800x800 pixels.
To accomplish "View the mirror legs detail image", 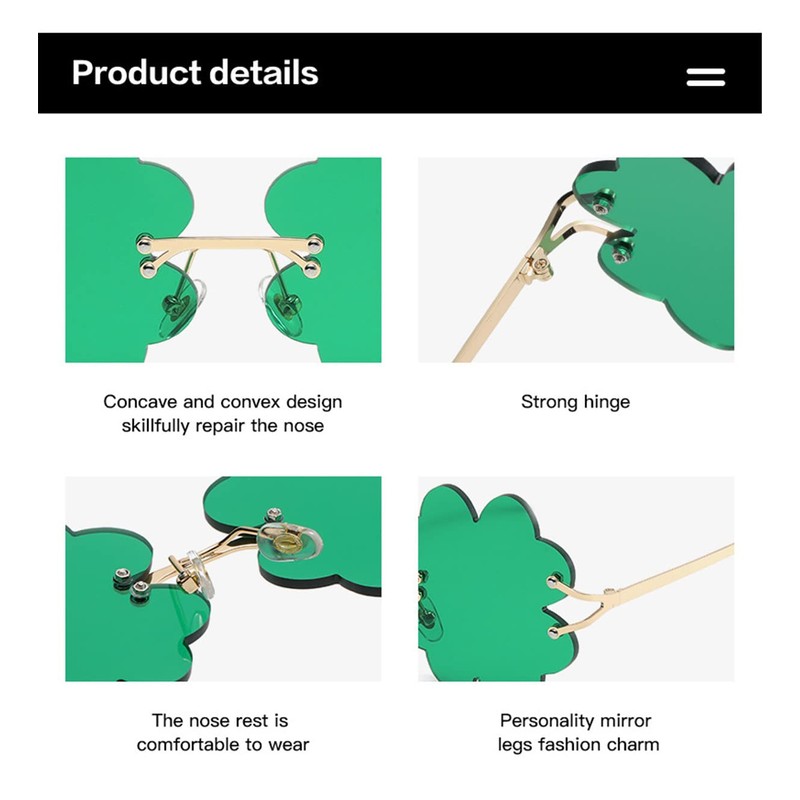I will [576, 579].
